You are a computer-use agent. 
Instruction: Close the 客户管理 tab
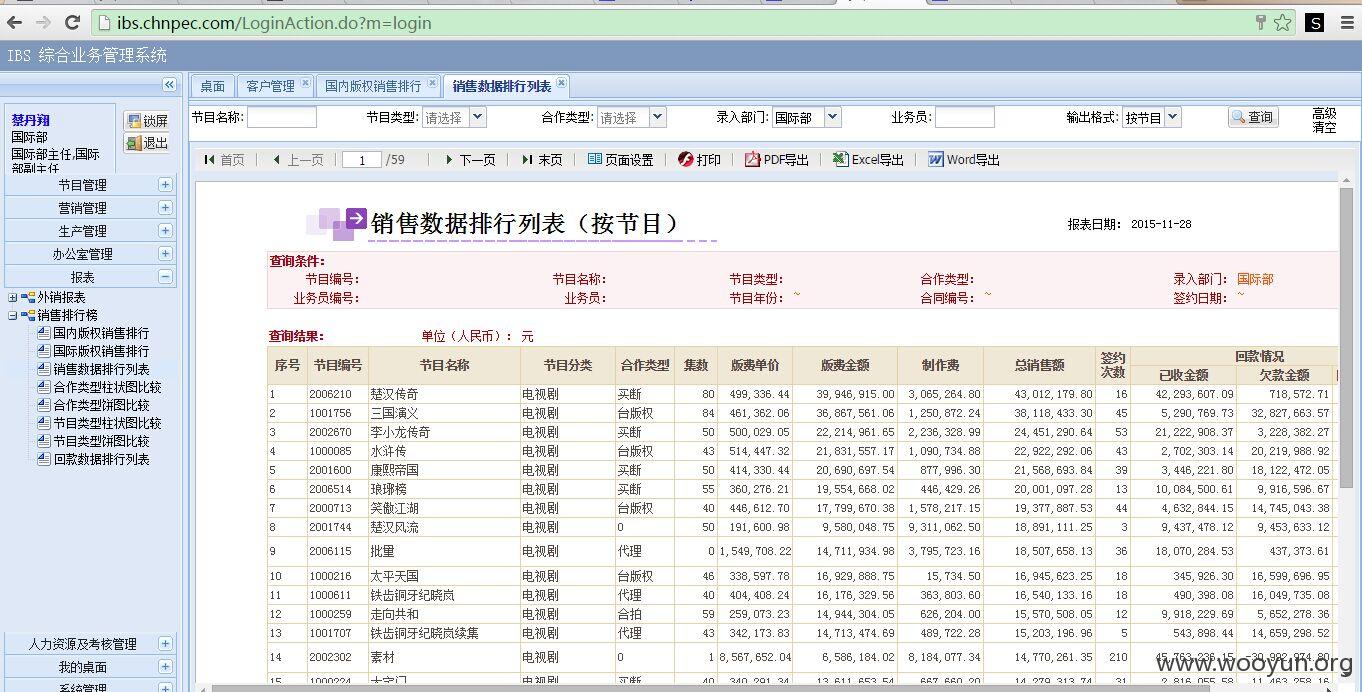coord(305,83)
